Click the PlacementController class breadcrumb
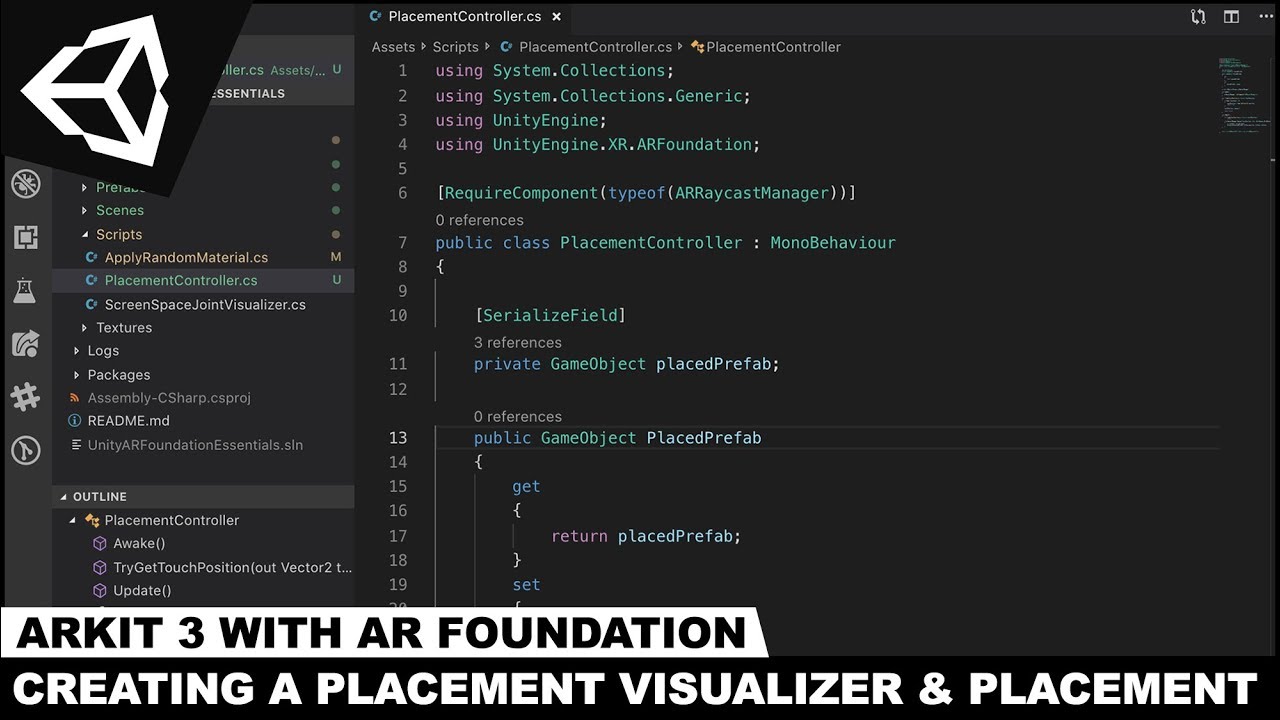1280x720 pixels. [x=773, y=47]
